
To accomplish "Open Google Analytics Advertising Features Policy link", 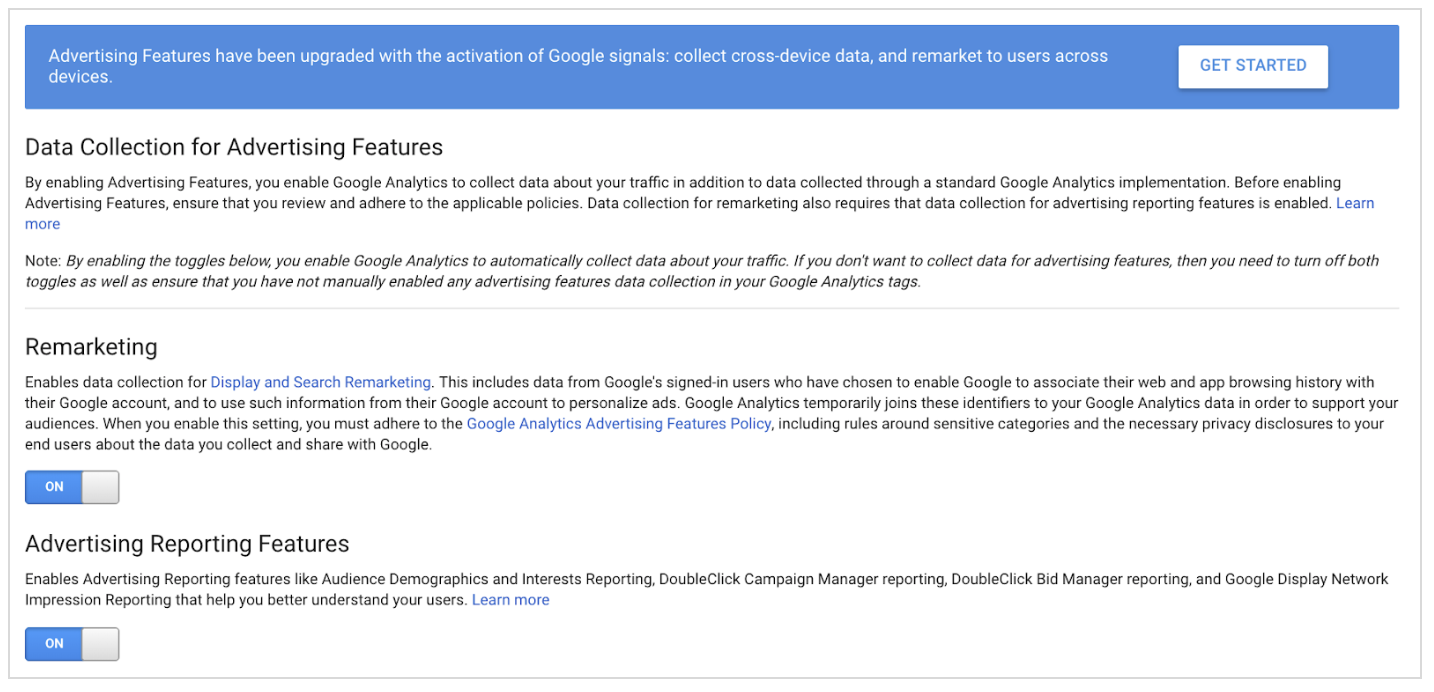I will [618, 424].
